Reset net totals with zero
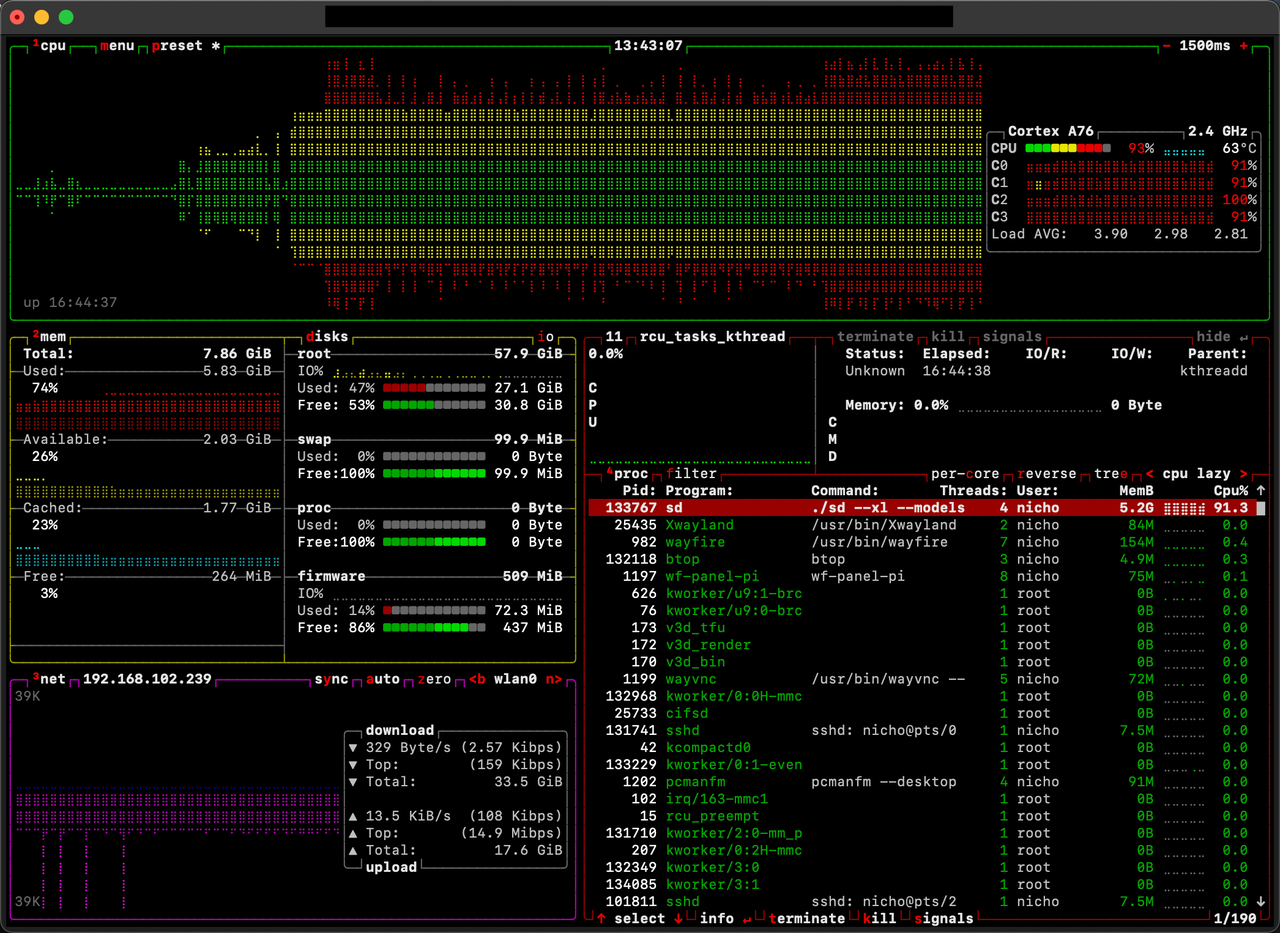Screen dimensions: 1280x933 434,679
